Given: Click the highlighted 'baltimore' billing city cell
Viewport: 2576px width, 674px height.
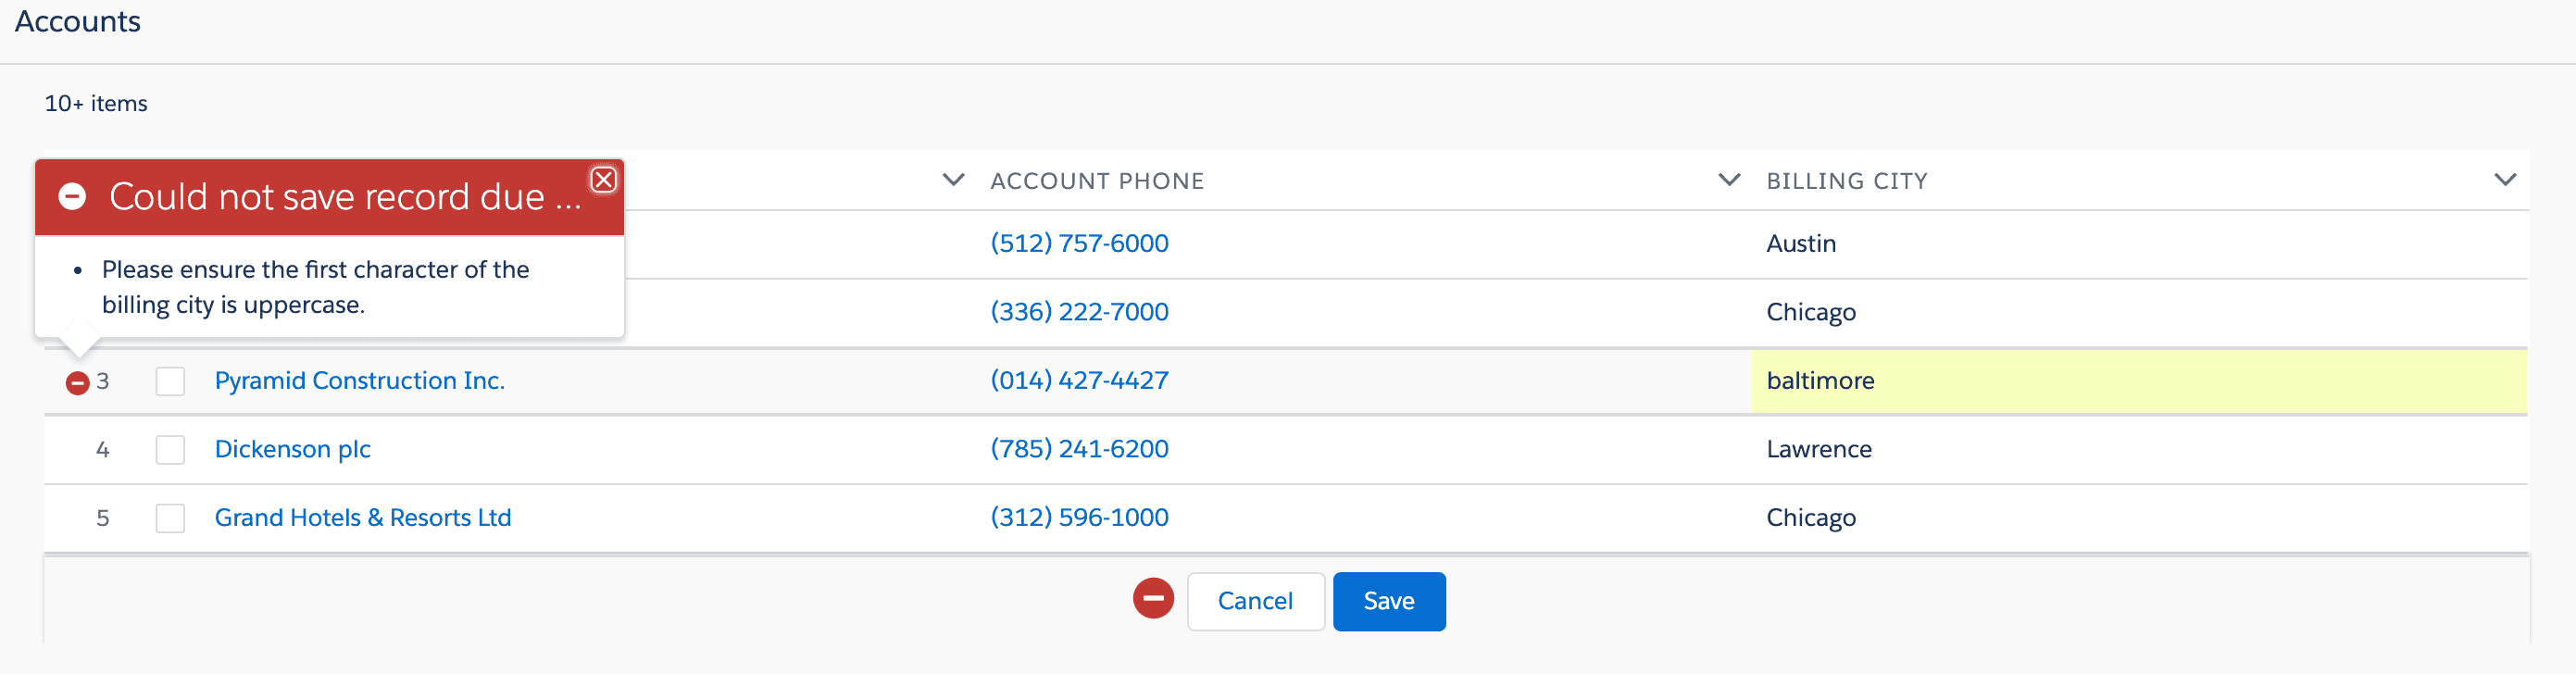Looking at the screenshot, I should 2138,381.
